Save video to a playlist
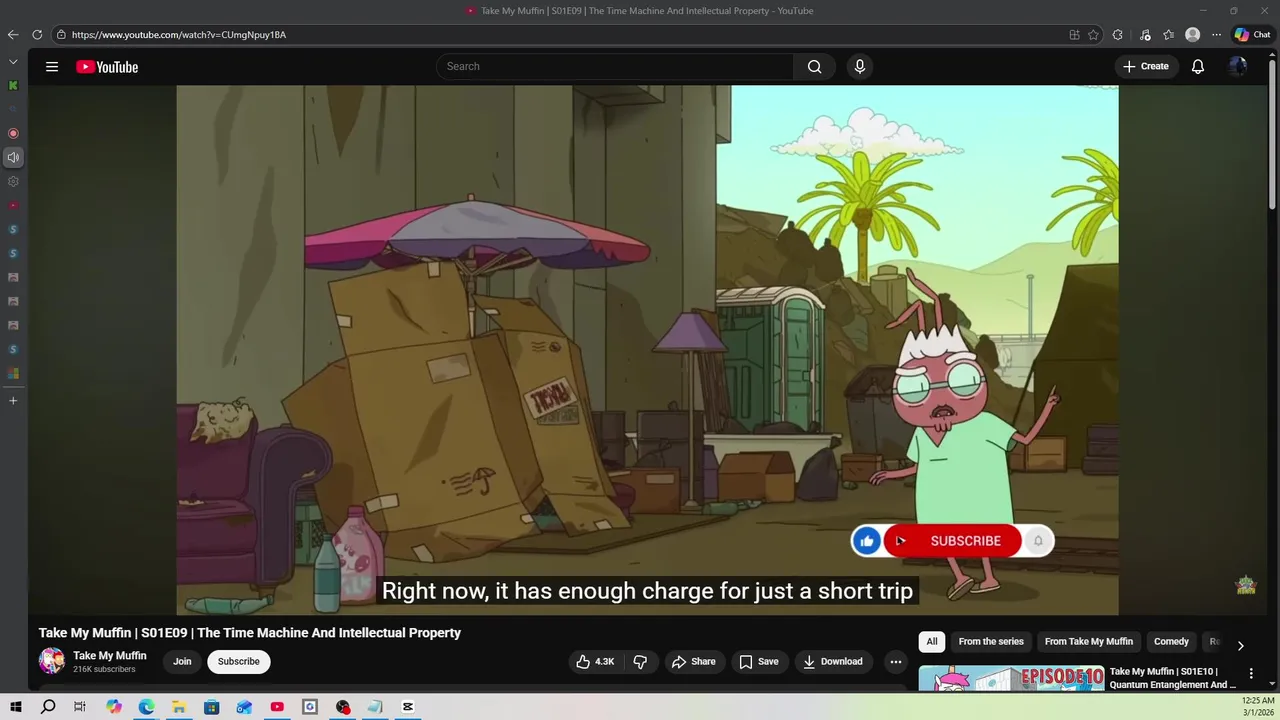This screenshot has width=1280, height=720. tap(759, 661)
